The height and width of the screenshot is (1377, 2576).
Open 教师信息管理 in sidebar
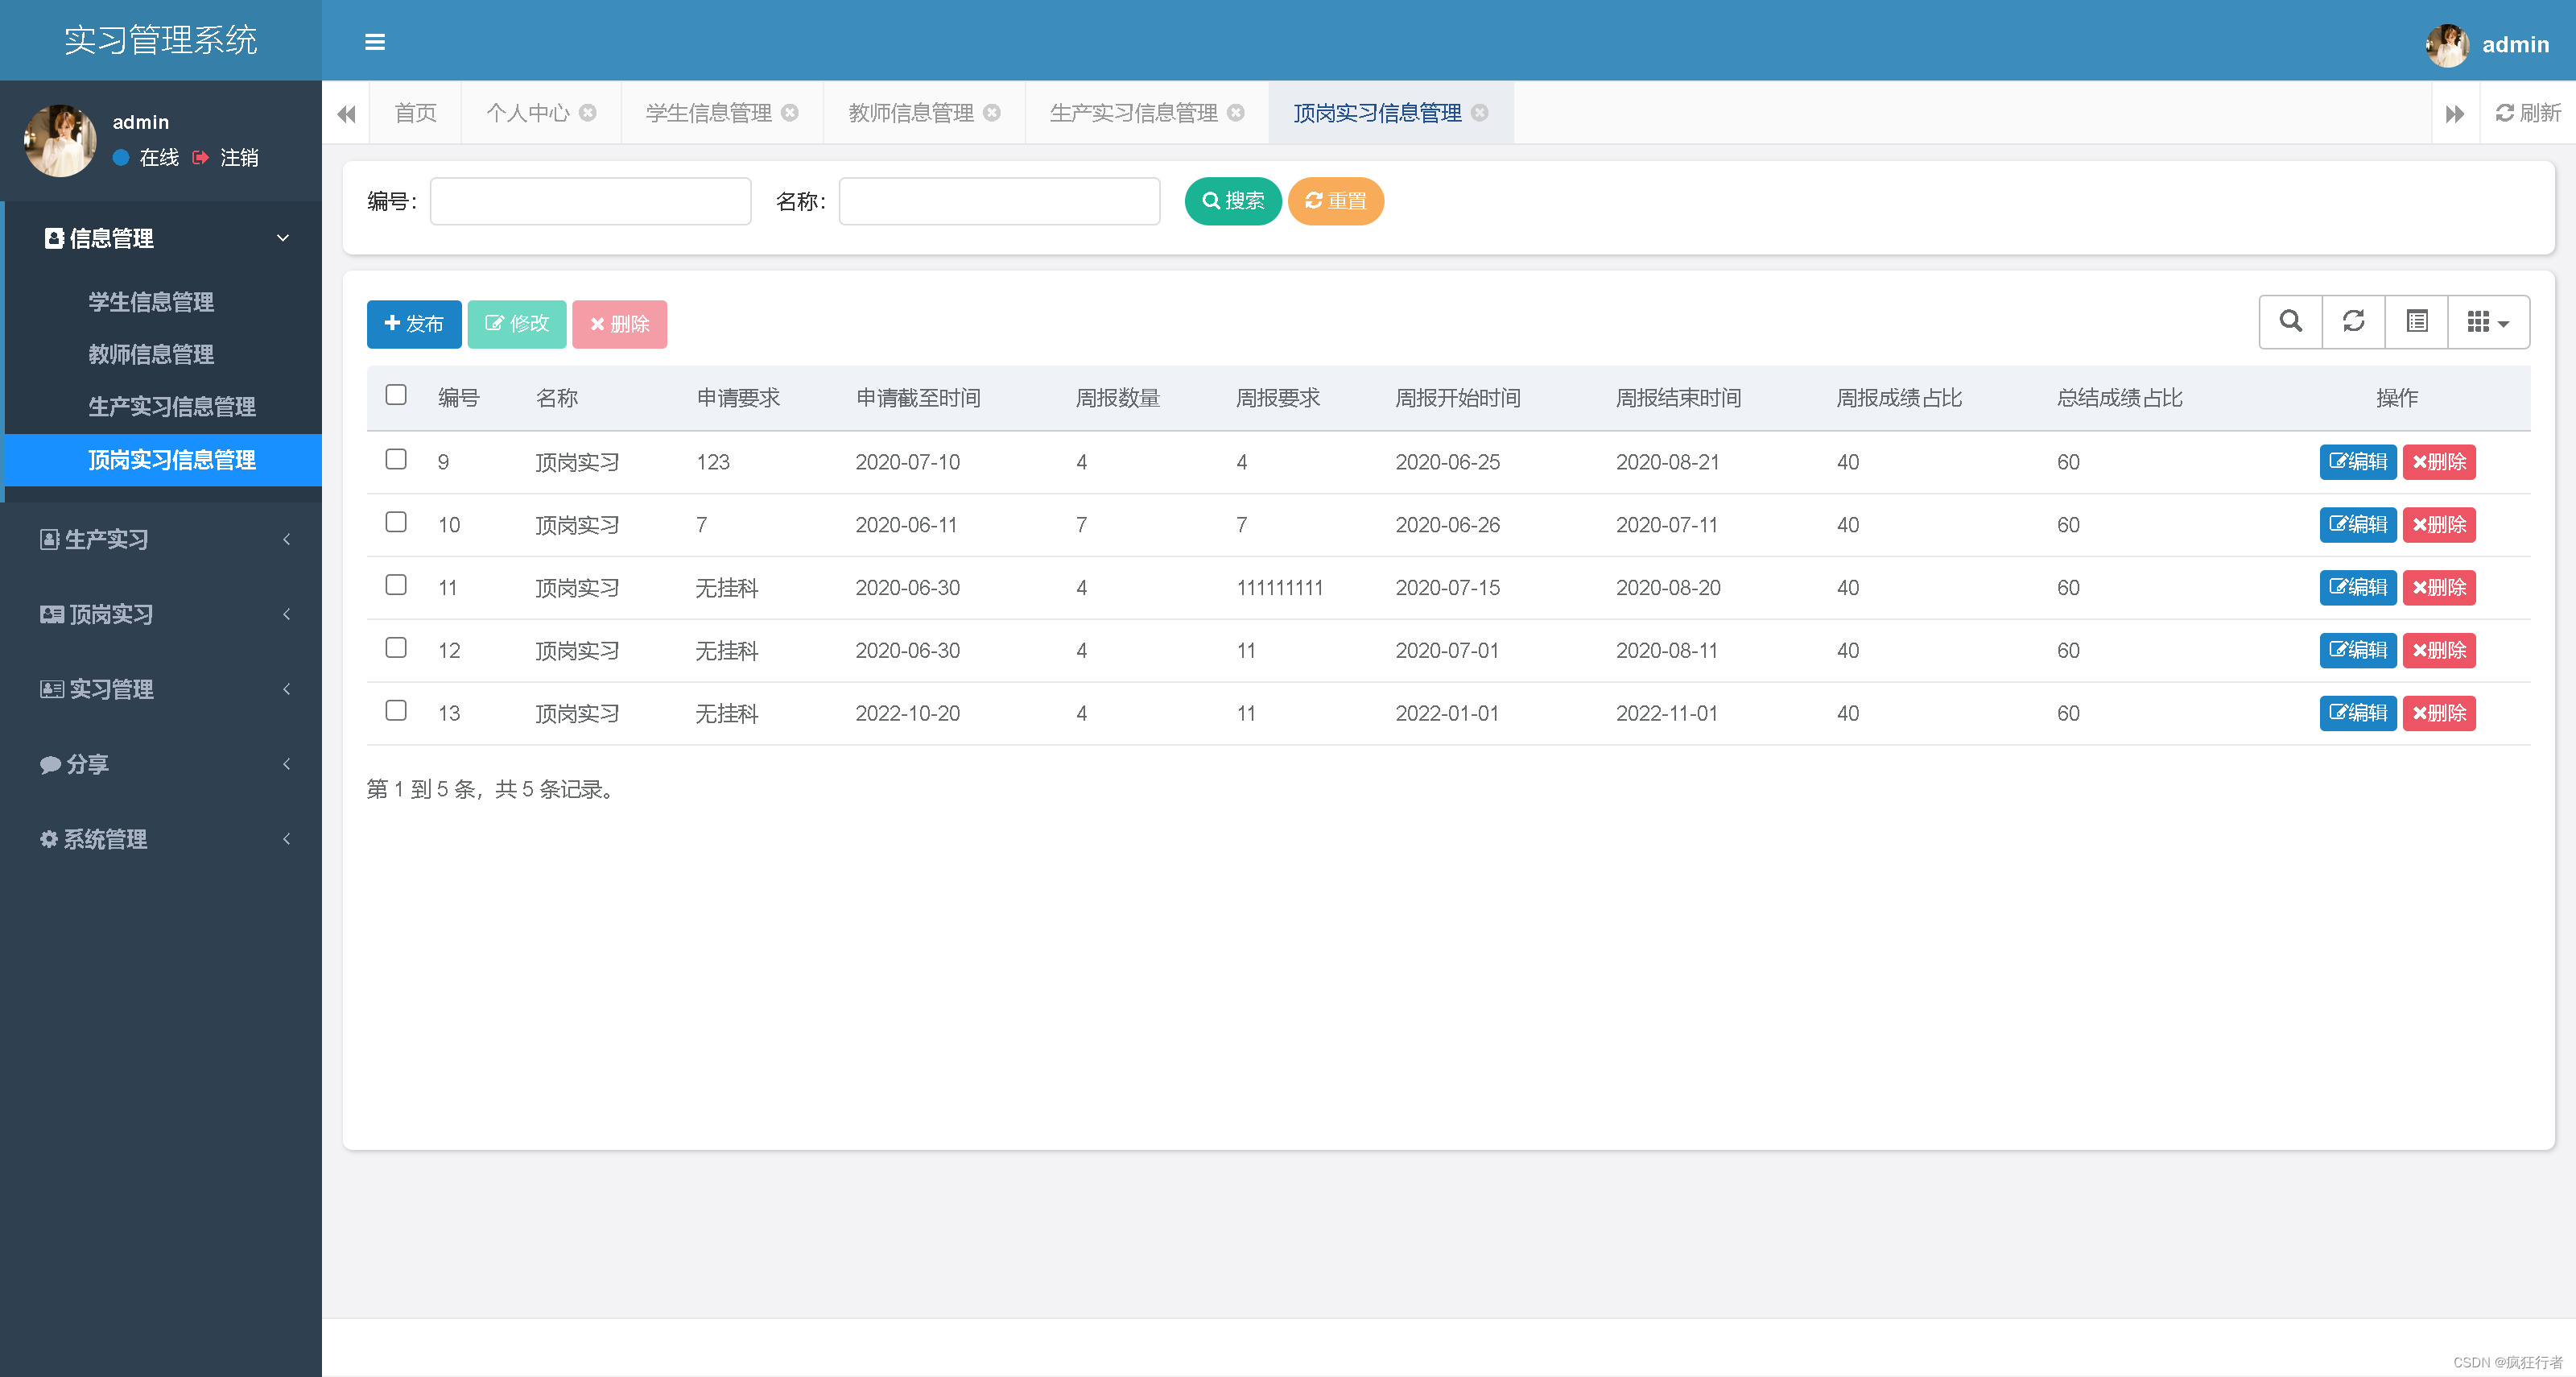(164, 355)
